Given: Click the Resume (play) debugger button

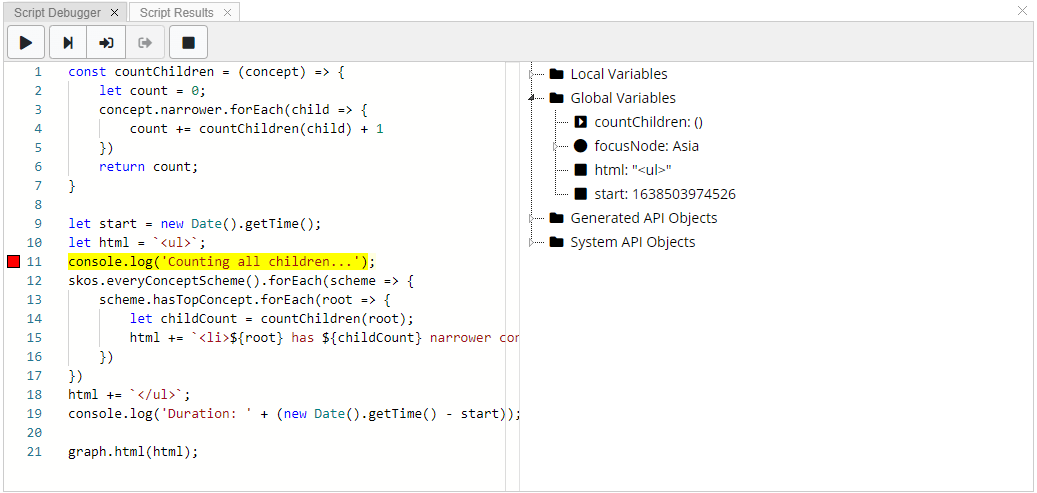Looking at the screenshot, I should pos(26,43).
